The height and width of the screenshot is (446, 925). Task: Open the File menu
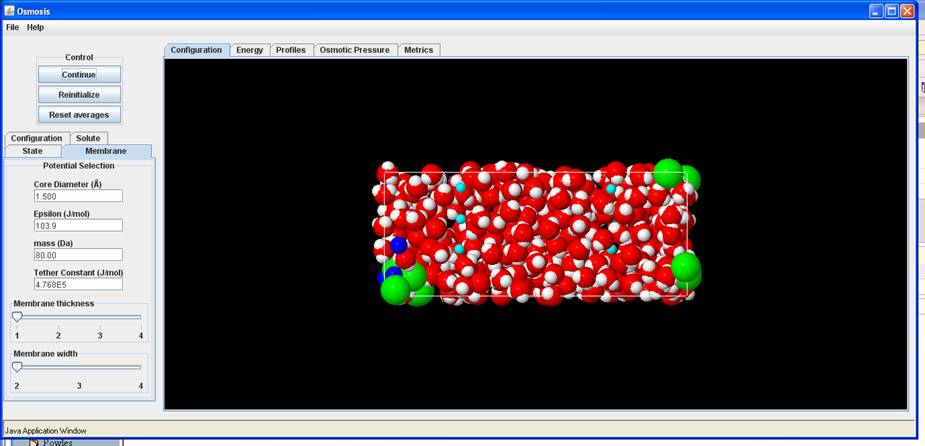click(12, 27)
